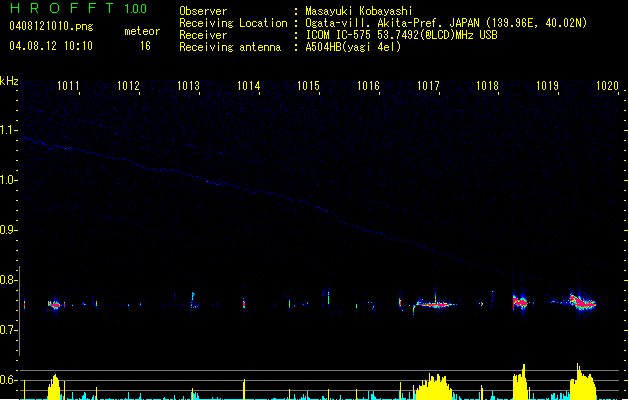The image size is (629, 400).
Task: Click time axis marker 1016
Action: click(x=368, y=86)
